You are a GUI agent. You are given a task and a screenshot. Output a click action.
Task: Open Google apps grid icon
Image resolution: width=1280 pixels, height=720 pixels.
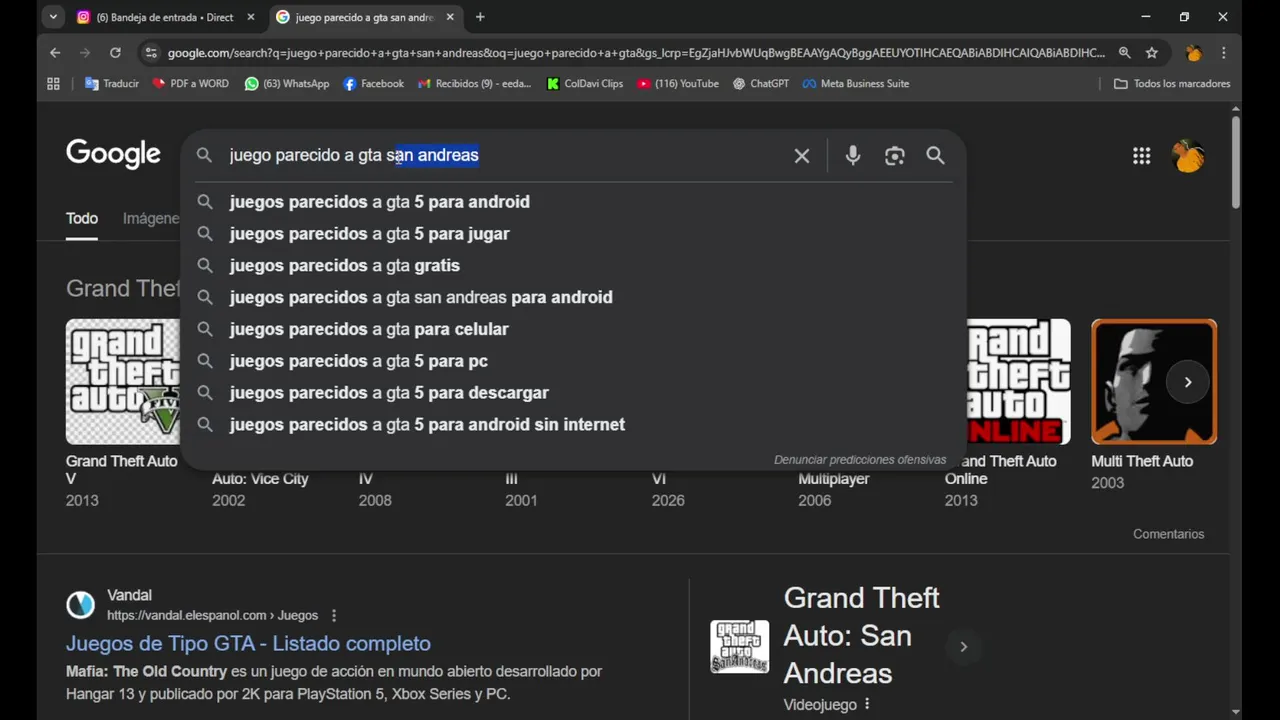click(x=1141, y=155)
